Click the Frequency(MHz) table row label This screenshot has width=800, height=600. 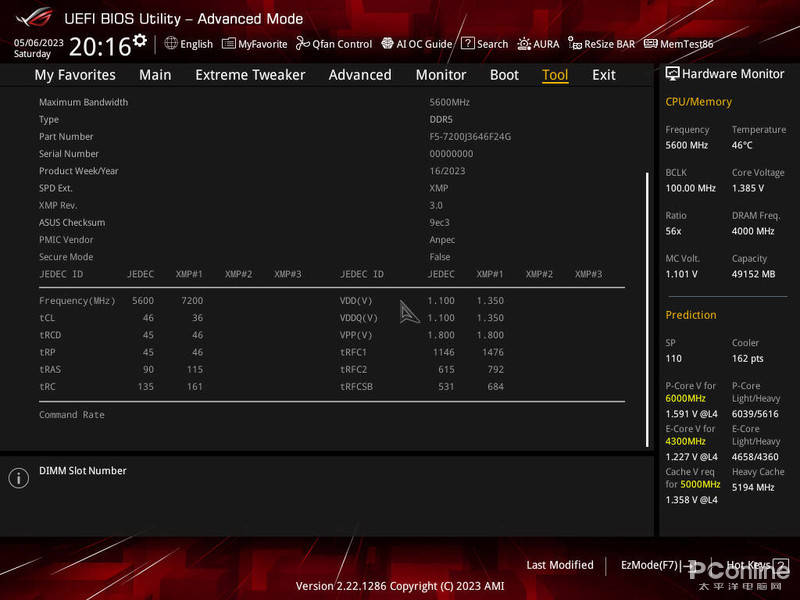pos(77,301)
